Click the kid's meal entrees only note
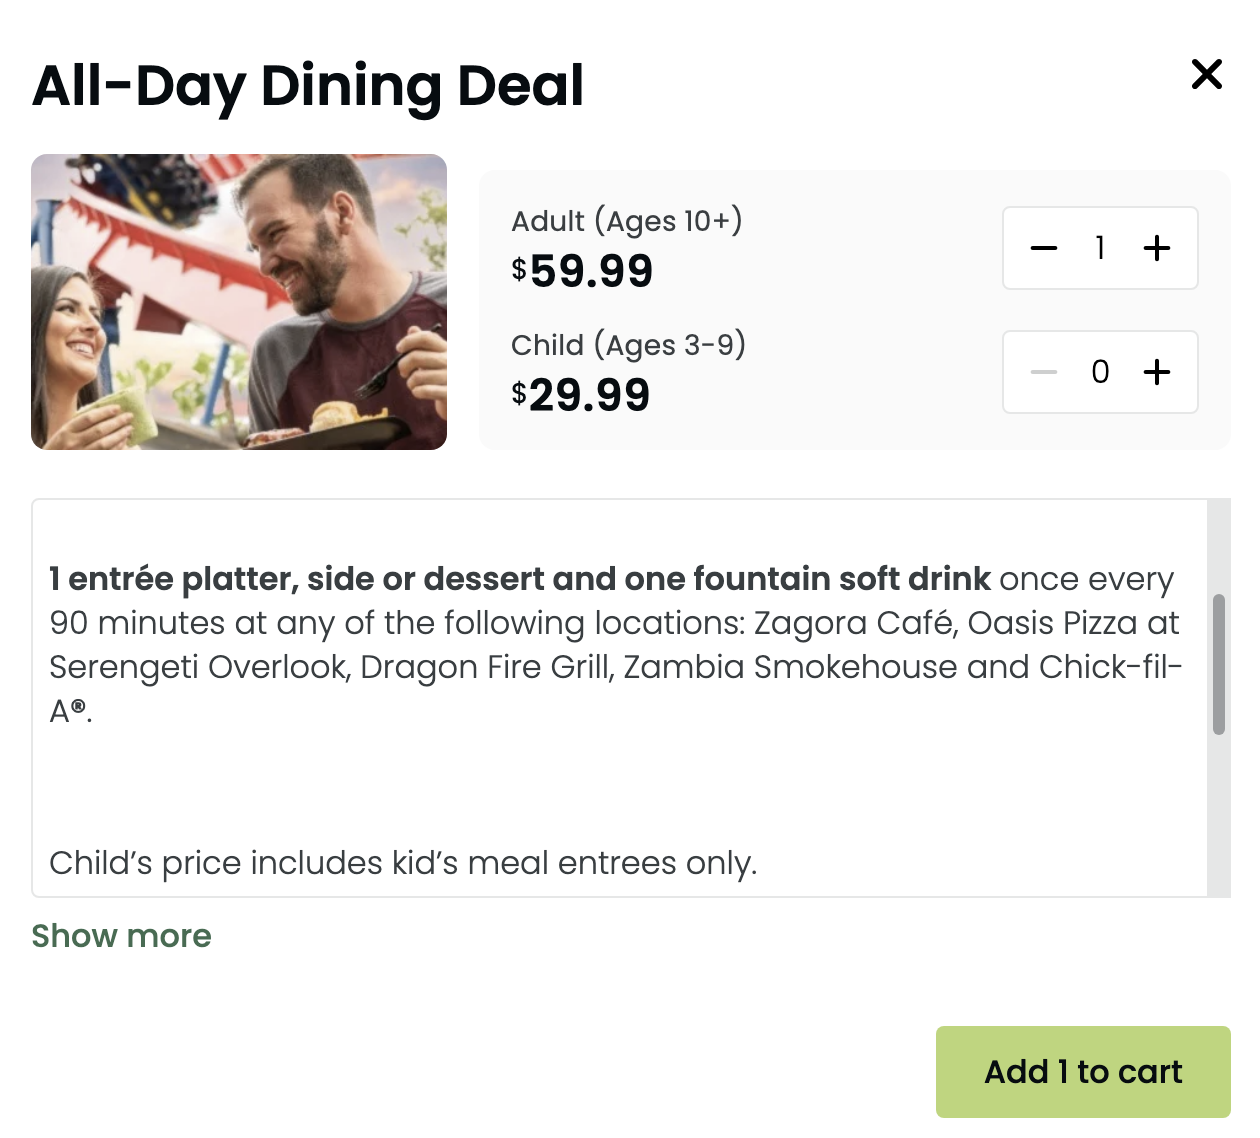1260x1138 pixels. point(403,863)
